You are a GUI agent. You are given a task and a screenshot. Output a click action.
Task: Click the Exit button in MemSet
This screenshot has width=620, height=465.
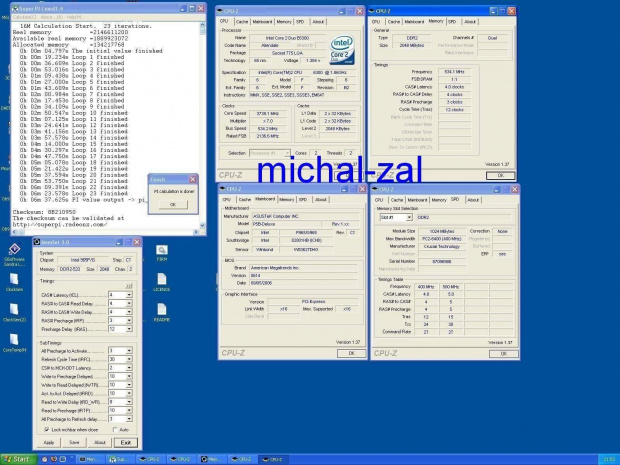(x=126, y=442)
